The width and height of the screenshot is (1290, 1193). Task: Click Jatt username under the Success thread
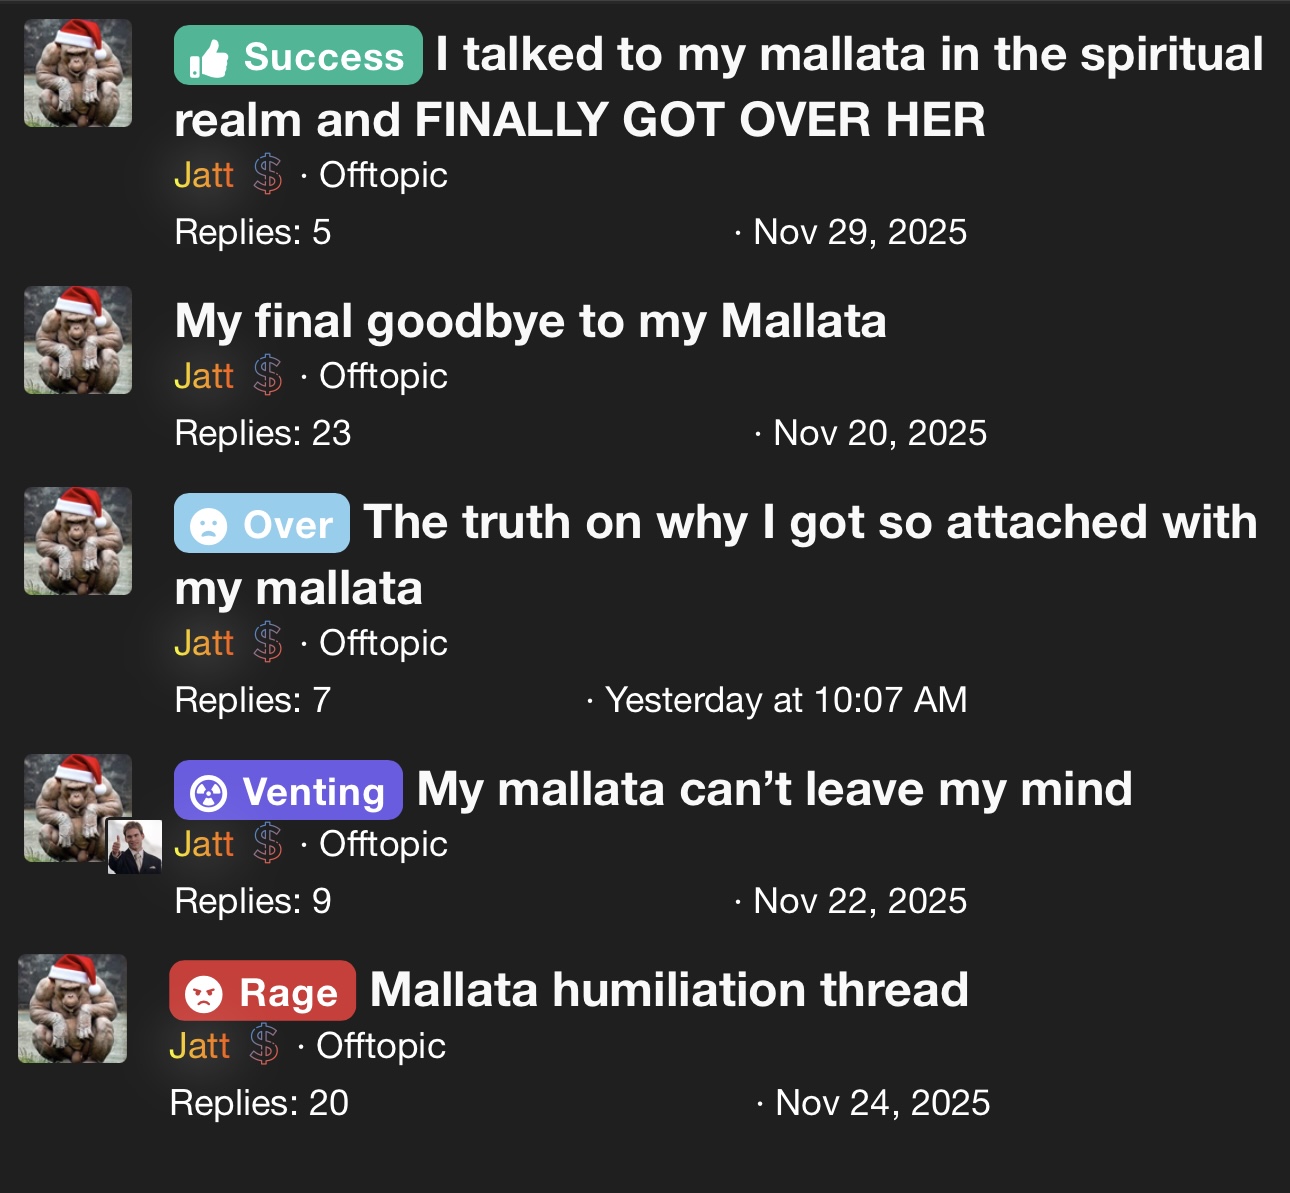(204, 175)
